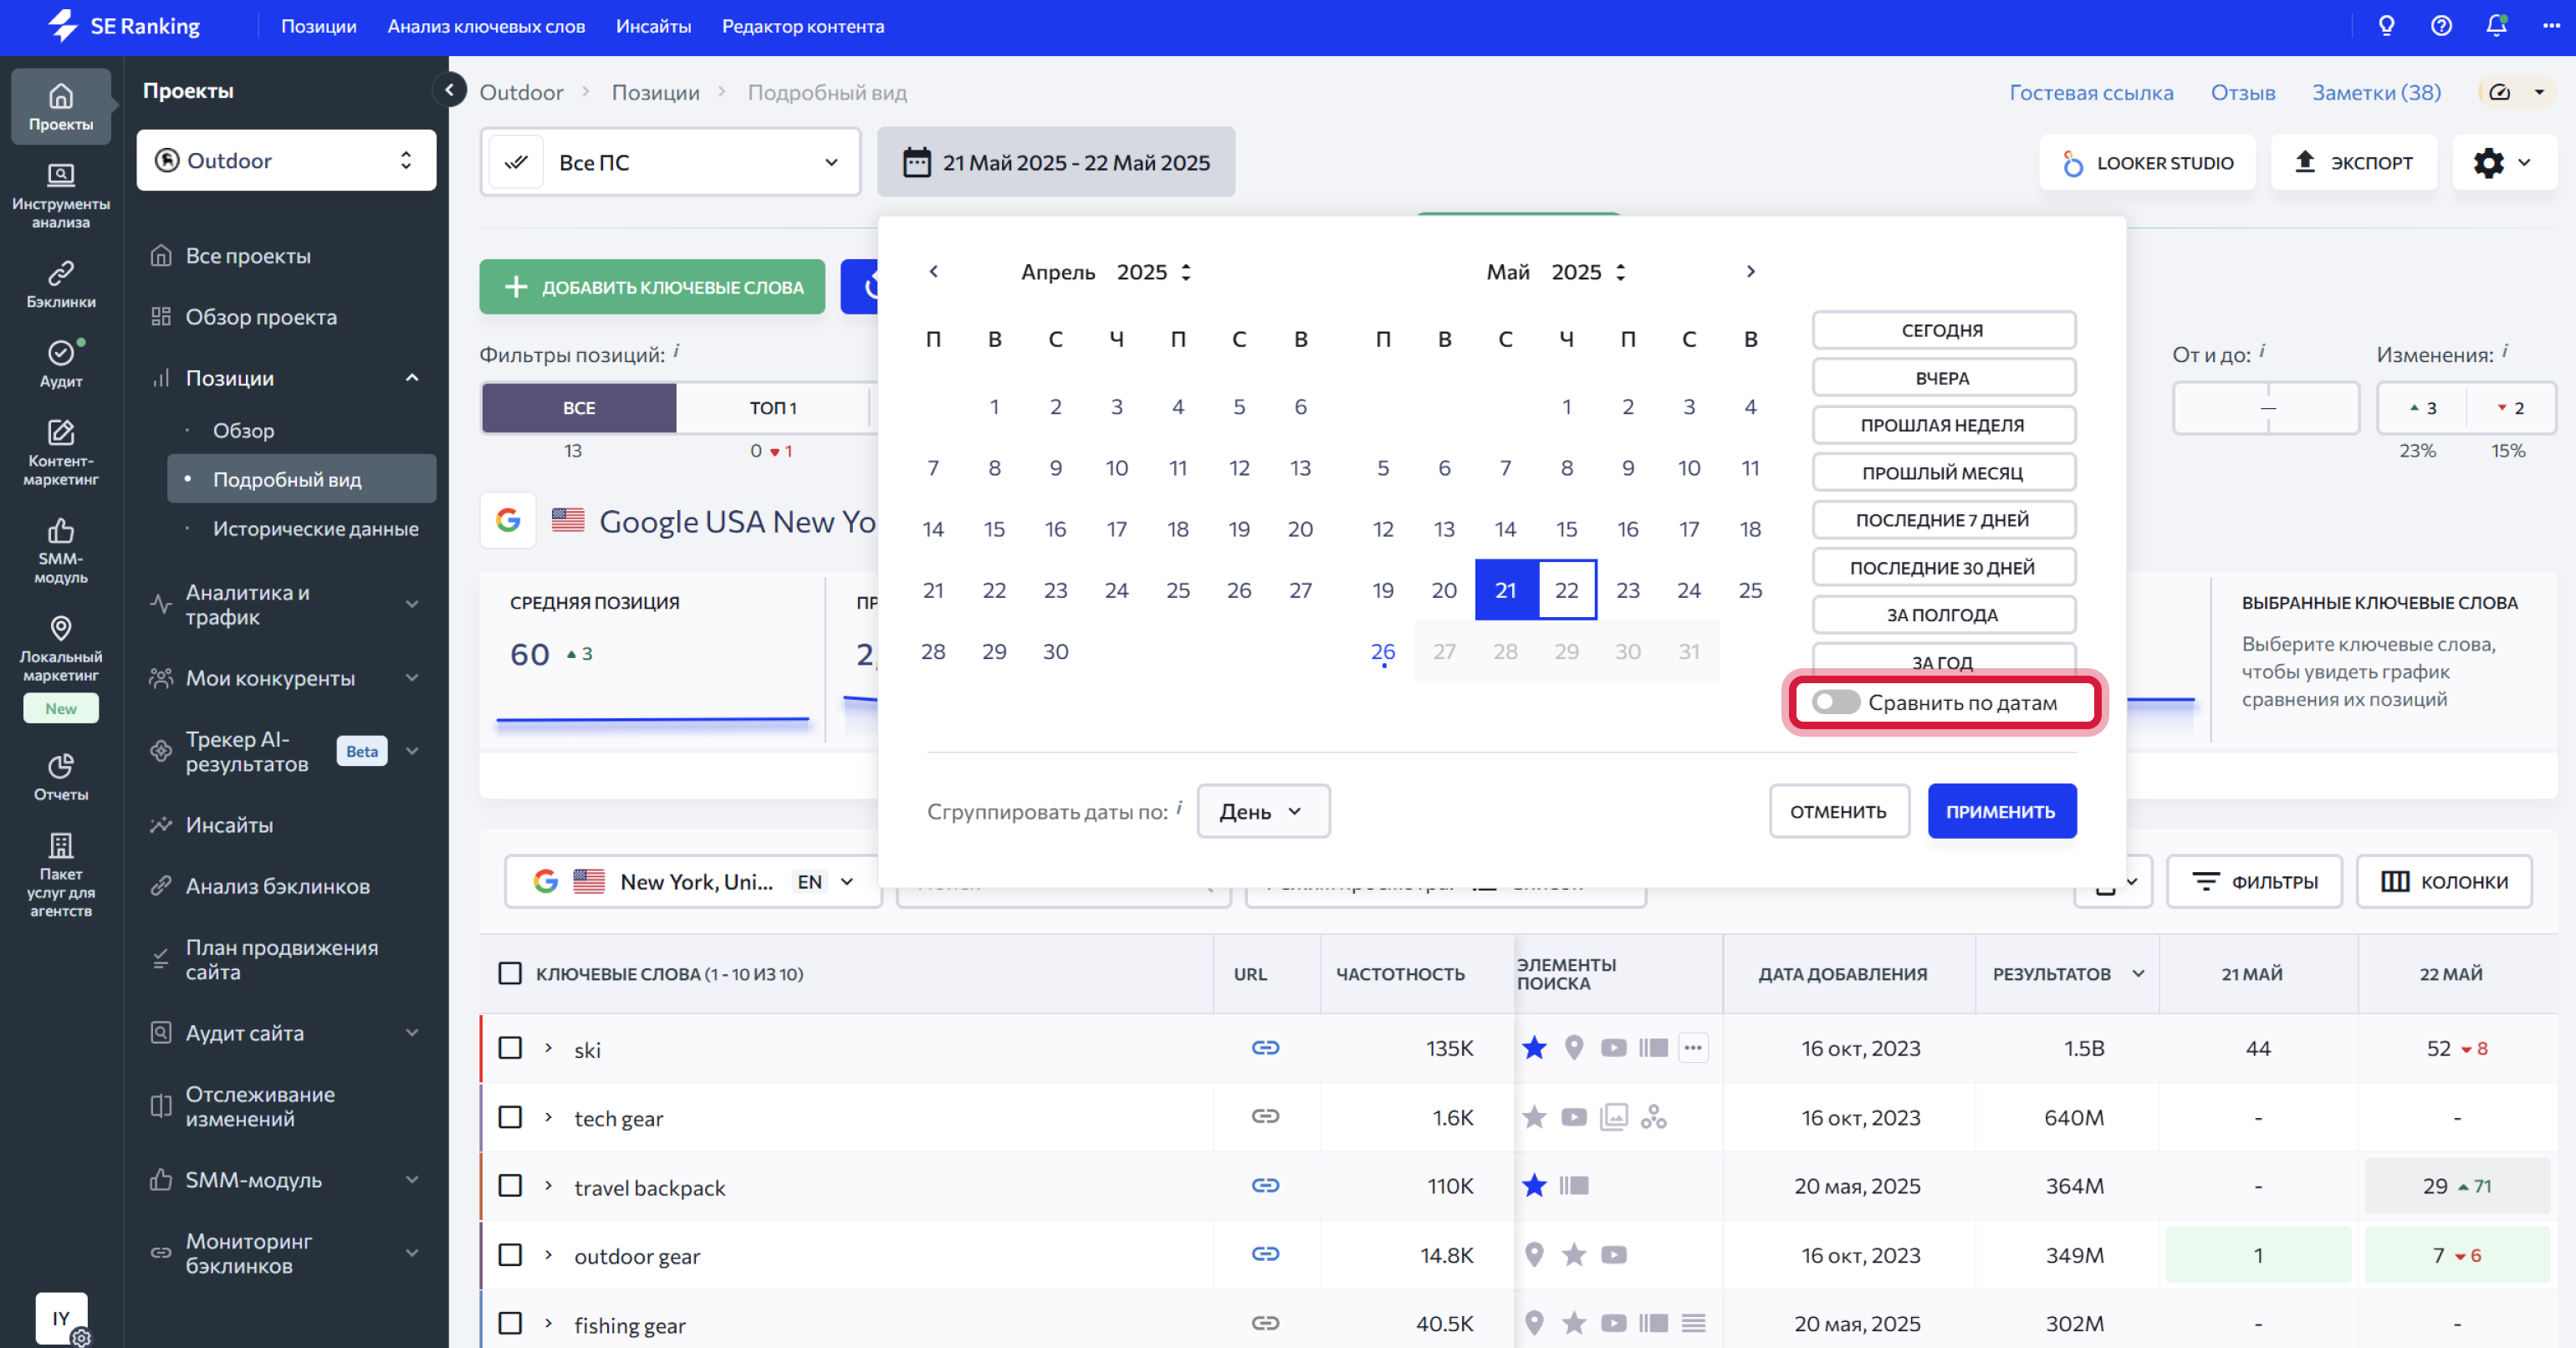The image size is (2576, 1348).
Task: Sort by the Results column
Action: (2068, 974)
